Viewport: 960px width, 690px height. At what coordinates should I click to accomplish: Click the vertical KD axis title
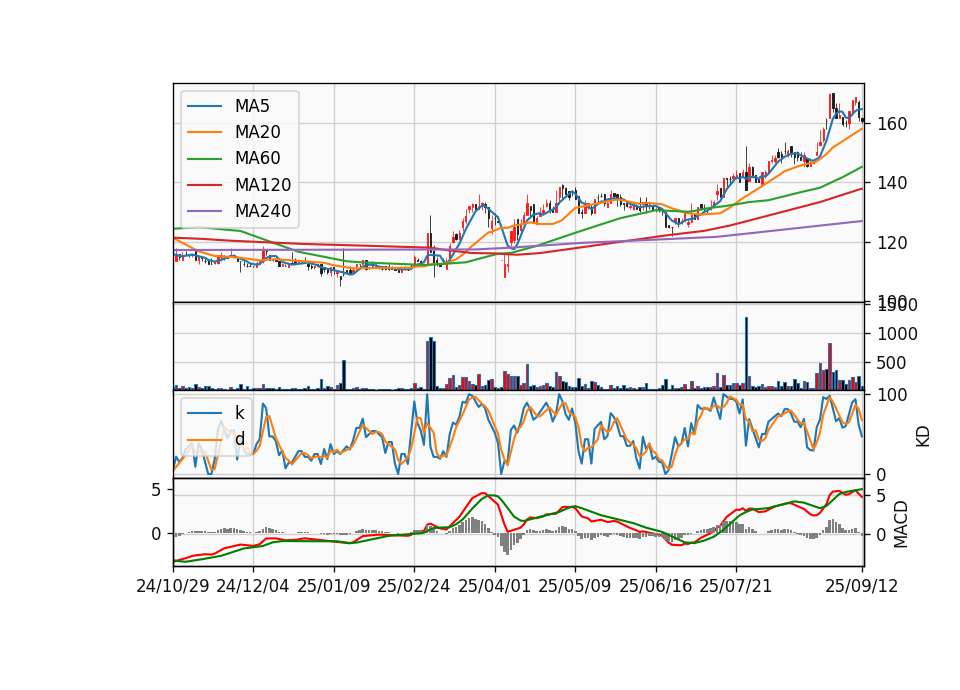[x=923, y=437]
